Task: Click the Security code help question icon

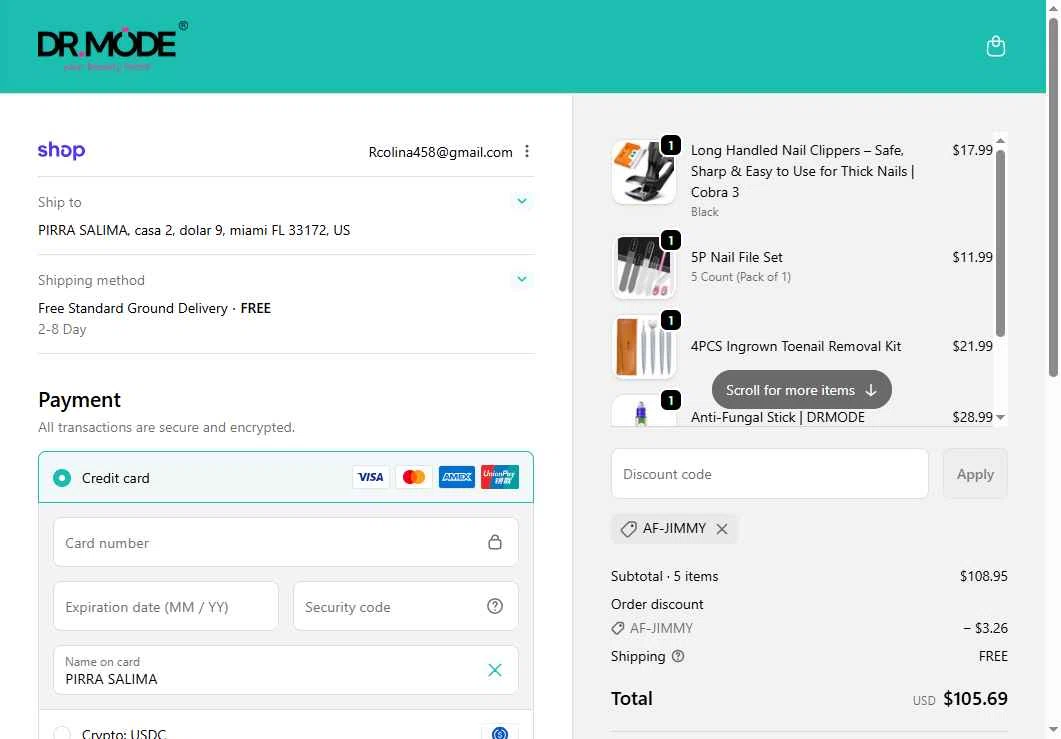Action: pyautogui.click(x=495, y=606)
